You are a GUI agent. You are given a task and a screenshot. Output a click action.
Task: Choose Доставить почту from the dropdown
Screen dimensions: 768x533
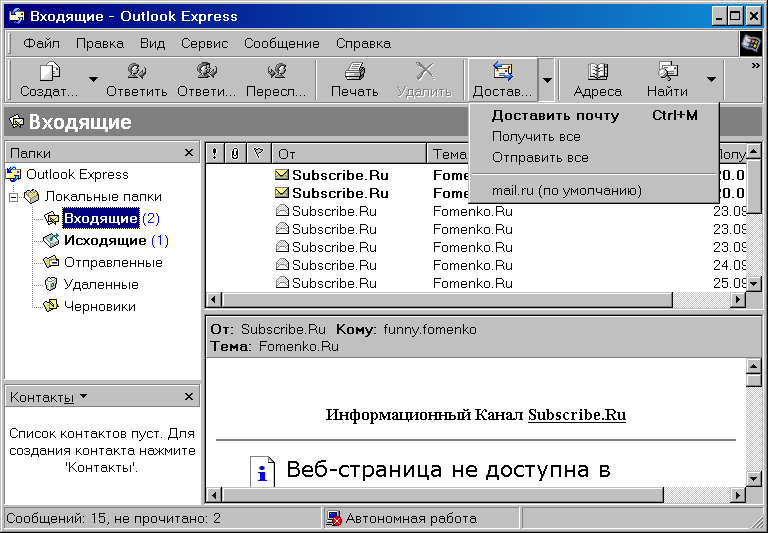[x=594, y=116]
